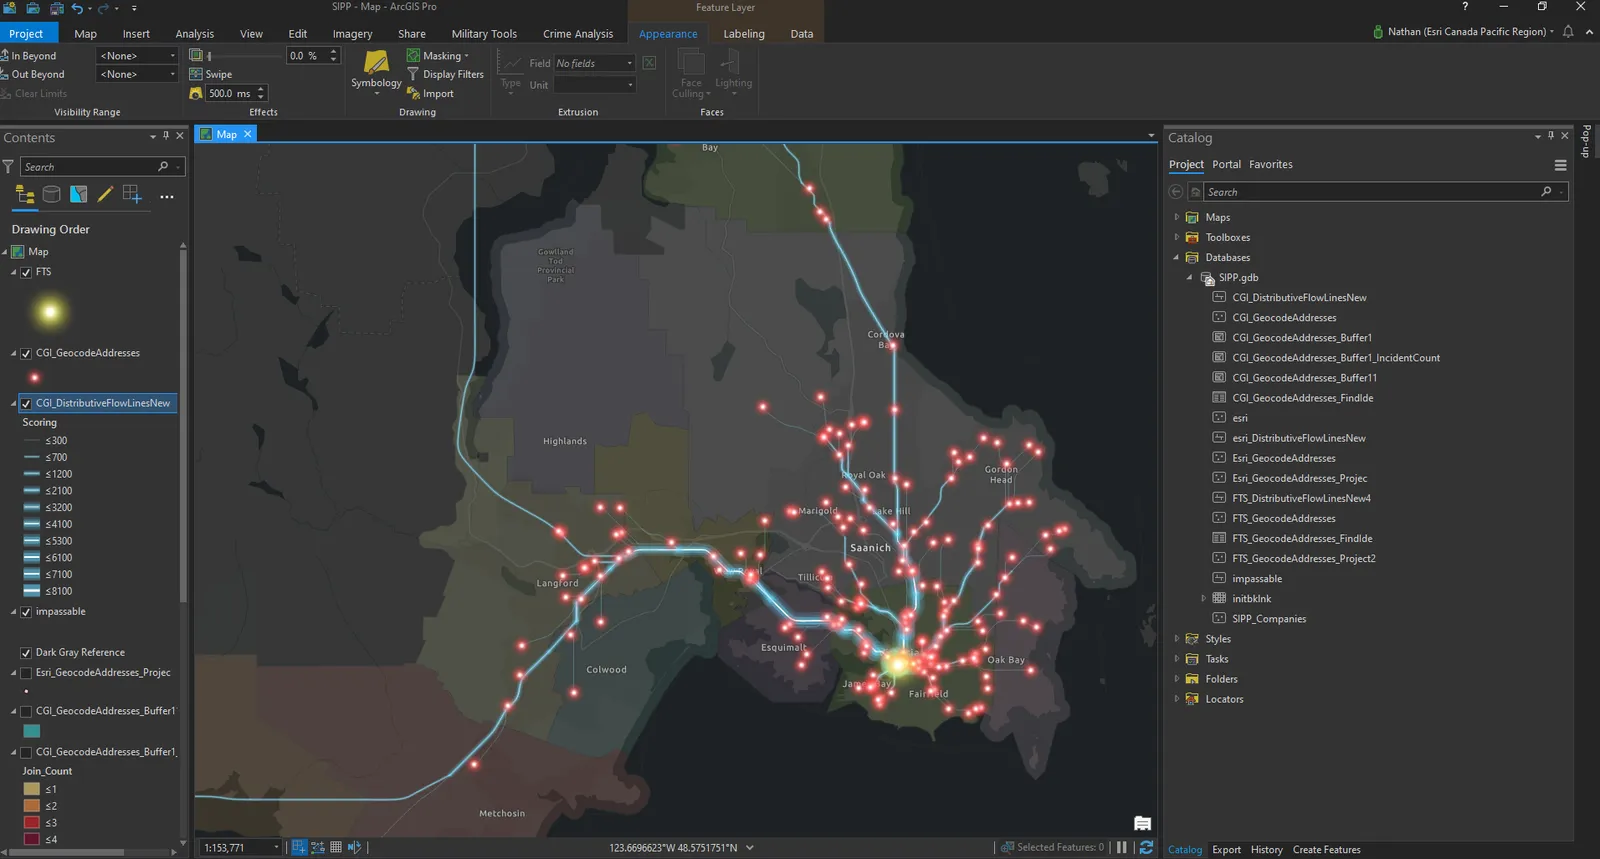The width and height of the screenshot is (1600, 859).
Task: Adjust the layer transparency slider
Action: [243, 56]
